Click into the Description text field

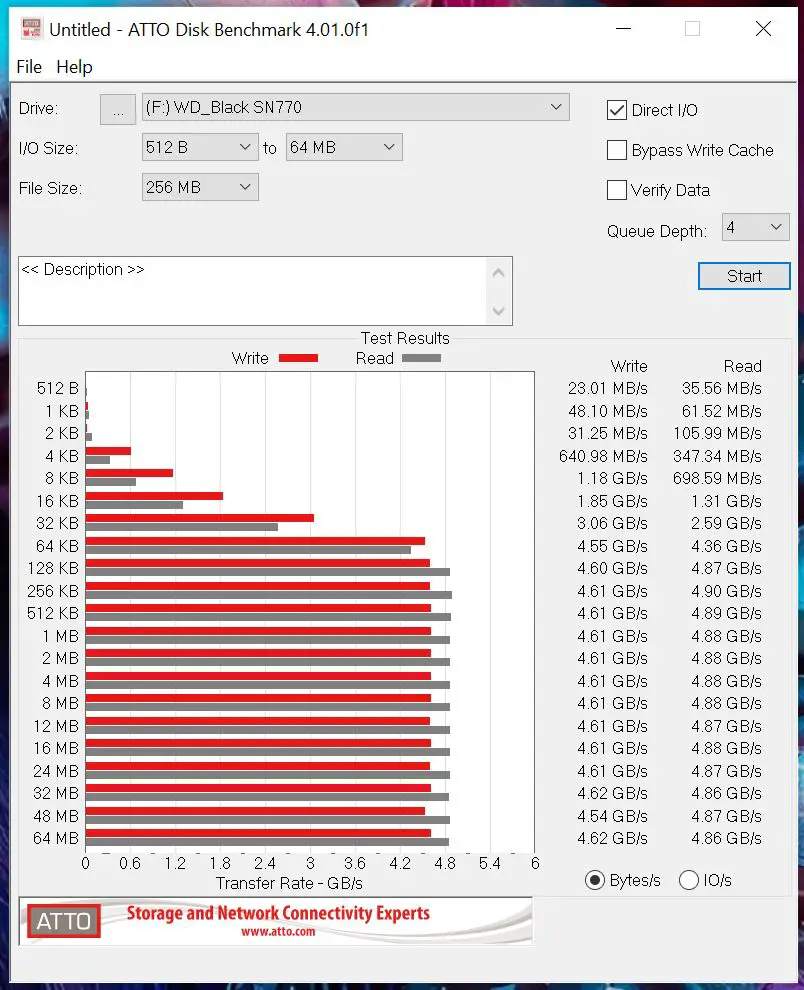[253, 291]
